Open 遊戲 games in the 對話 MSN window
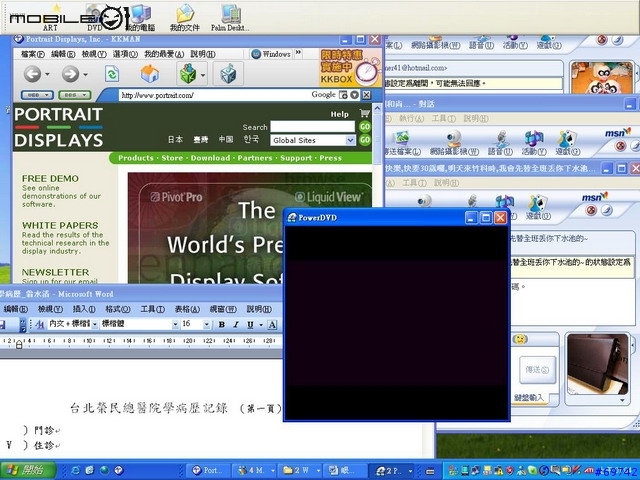The width and height of the screenshot is (640, 480). pyautogui.click(x=567, y=144)
